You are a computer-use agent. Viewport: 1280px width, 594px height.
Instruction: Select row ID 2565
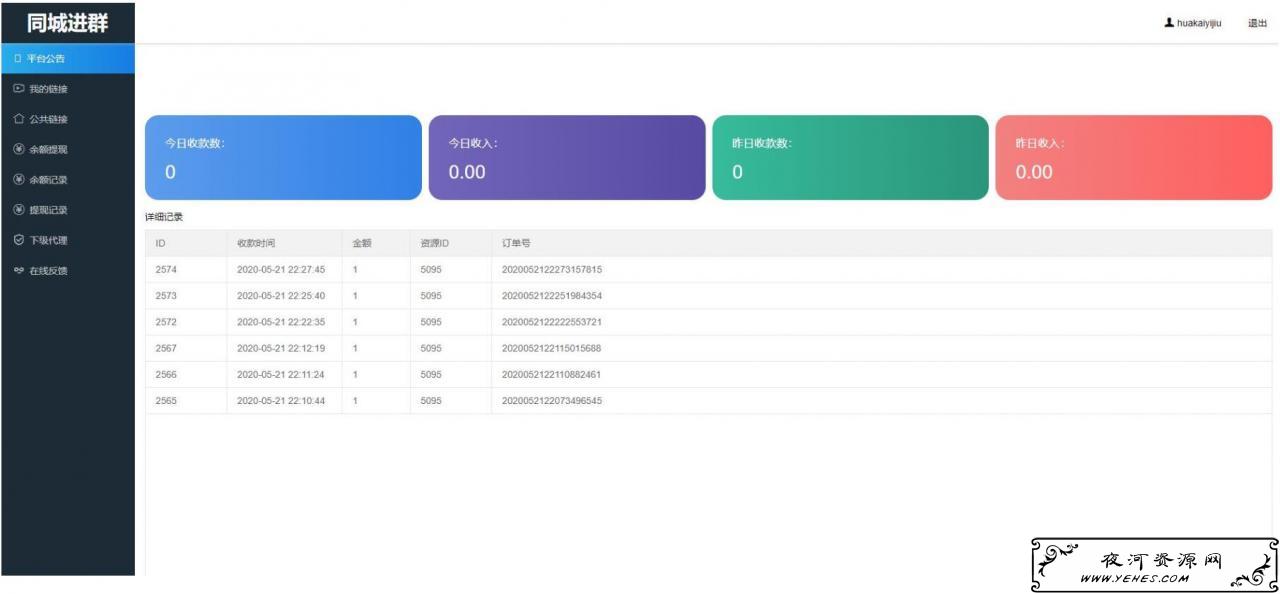tap(708, 400)
